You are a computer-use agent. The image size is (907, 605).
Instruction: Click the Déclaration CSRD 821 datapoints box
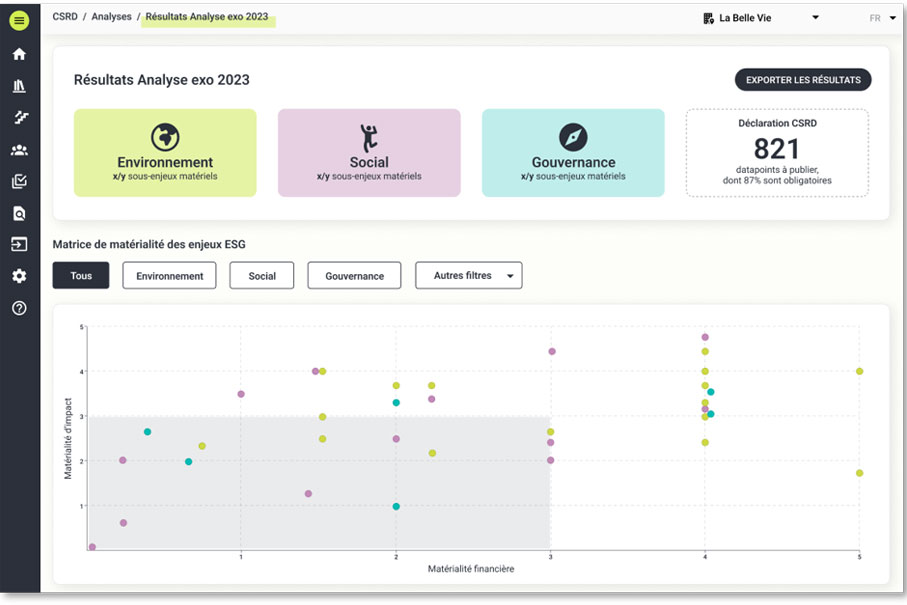(x=777, y=153)
